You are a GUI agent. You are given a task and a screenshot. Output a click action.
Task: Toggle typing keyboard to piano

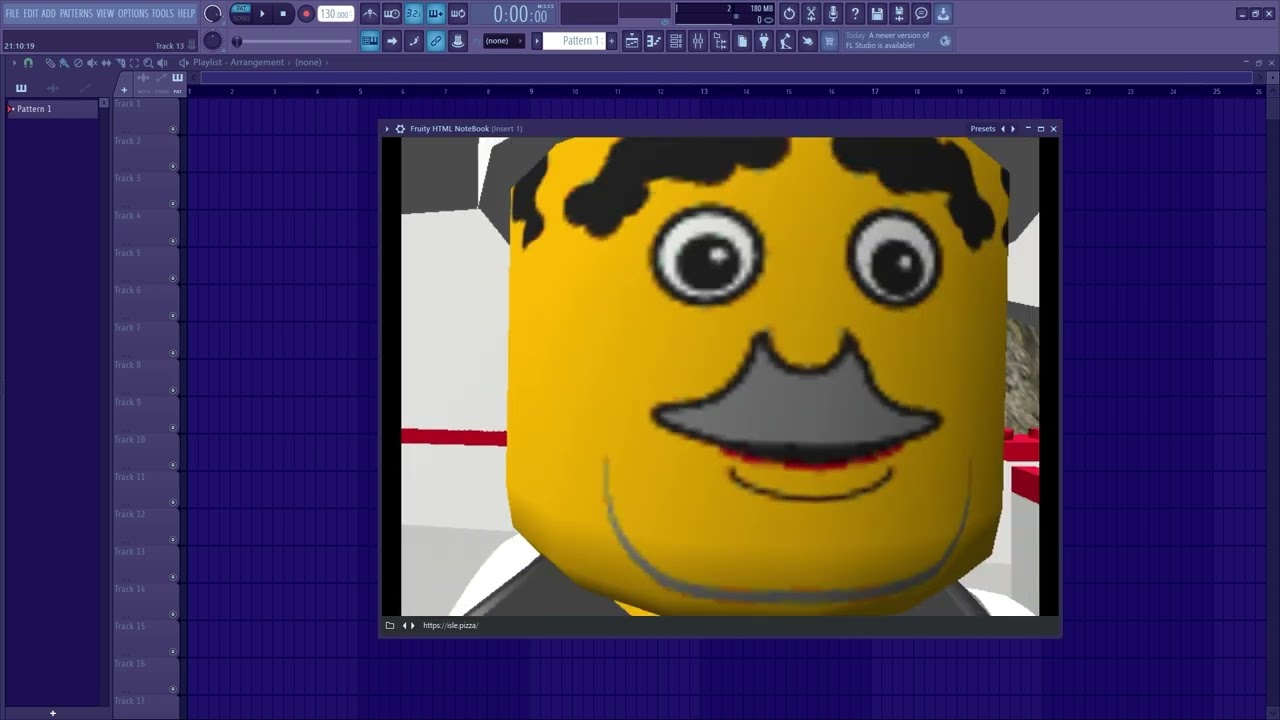[x=370, y=41]
